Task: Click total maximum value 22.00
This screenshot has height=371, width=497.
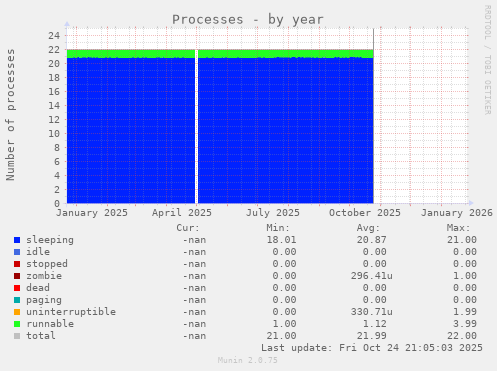Action: coord(462,336)
